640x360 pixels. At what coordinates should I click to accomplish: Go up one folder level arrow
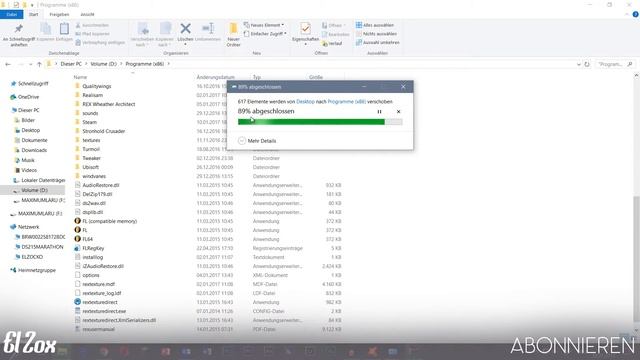pos(39,64)
